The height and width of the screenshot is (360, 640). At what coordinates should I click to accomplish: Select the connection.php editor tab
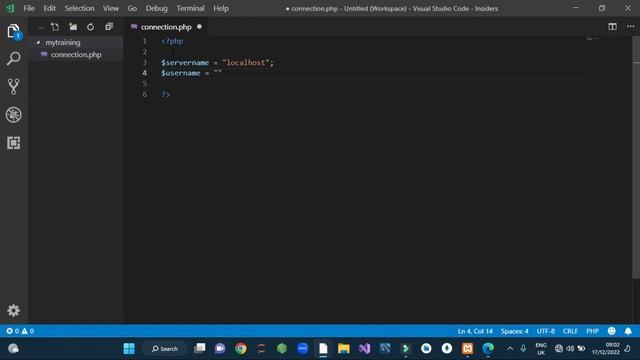click(166, 27)
